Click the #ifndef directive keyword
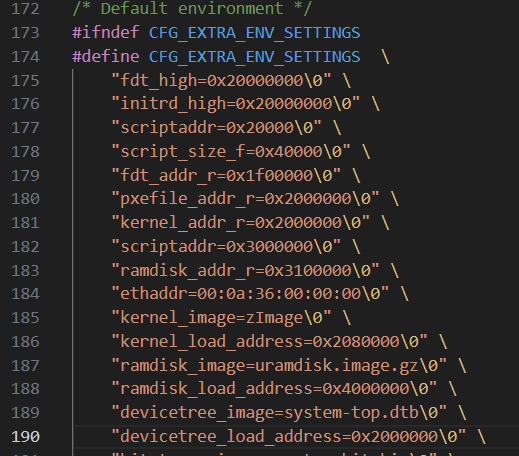519x456 pixels. [x=106, y=33]
